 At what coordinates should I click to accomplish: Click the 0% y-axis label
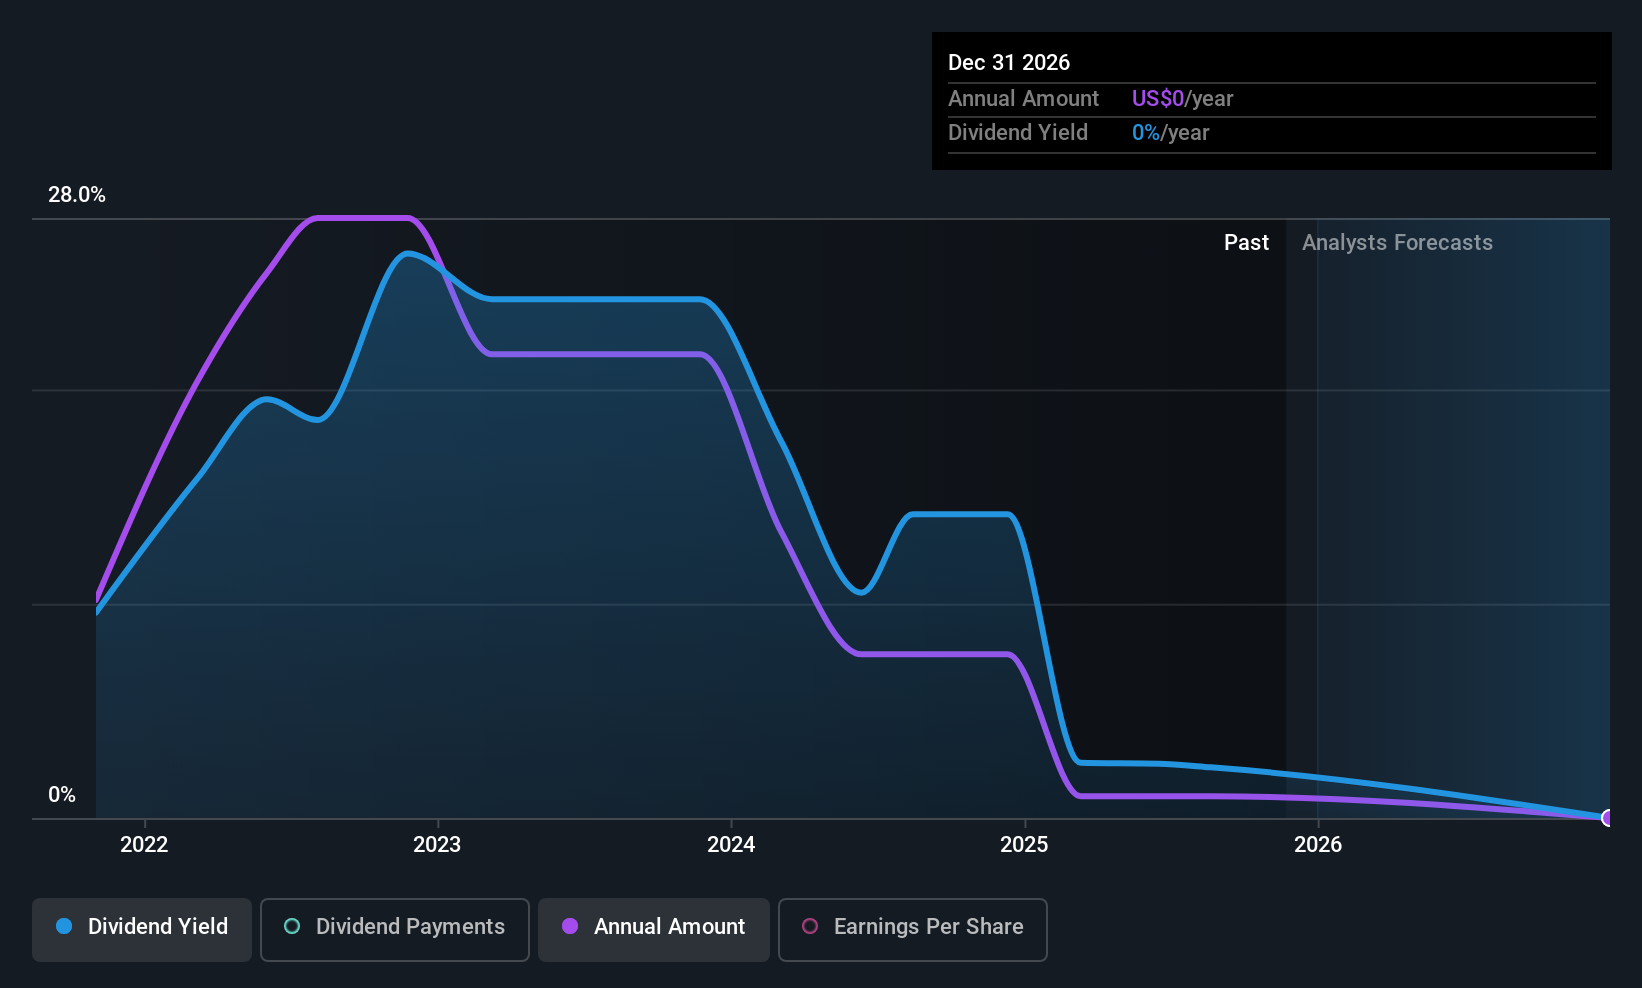[x=62, y=795]
